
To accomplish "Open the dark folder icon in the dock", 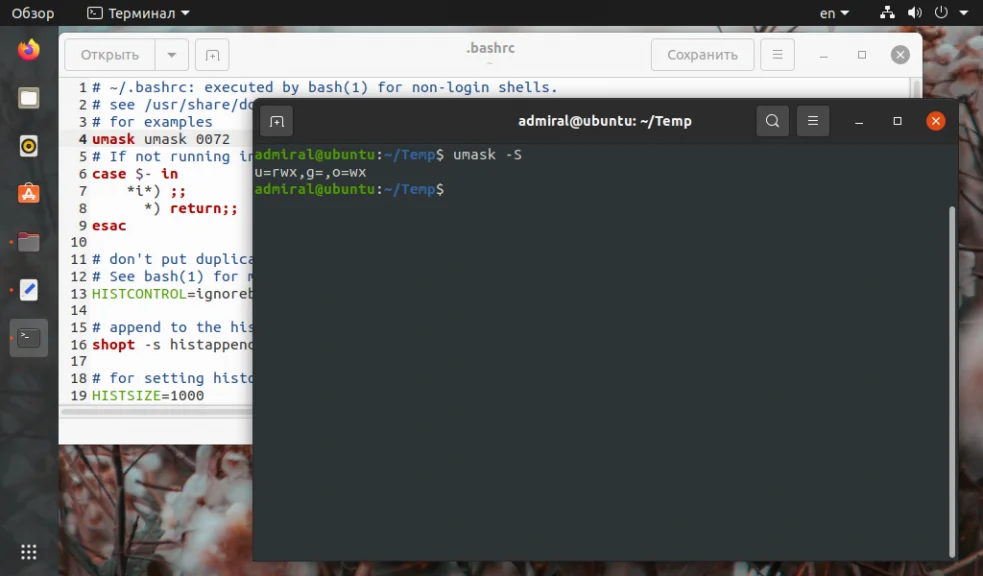I will [28, 242].
